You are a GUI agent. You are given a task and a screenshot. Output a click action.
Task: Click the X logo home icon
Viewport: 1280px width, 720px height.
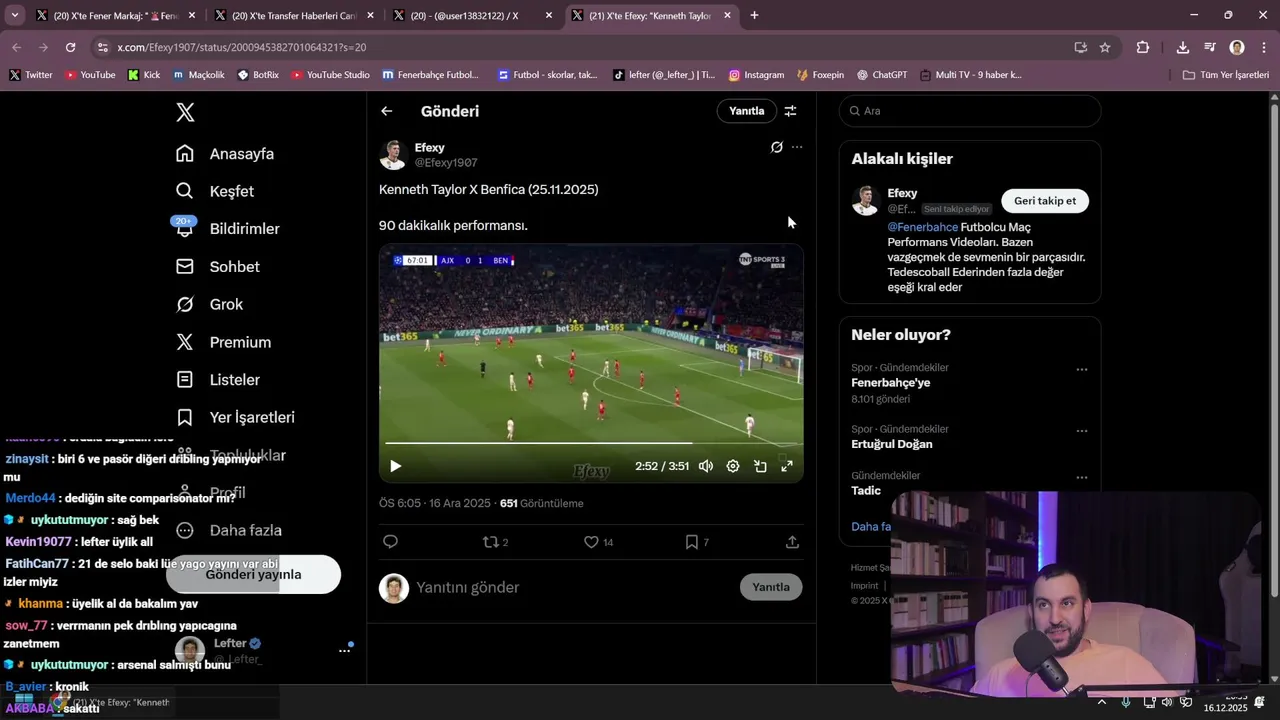tap(185, 112)
